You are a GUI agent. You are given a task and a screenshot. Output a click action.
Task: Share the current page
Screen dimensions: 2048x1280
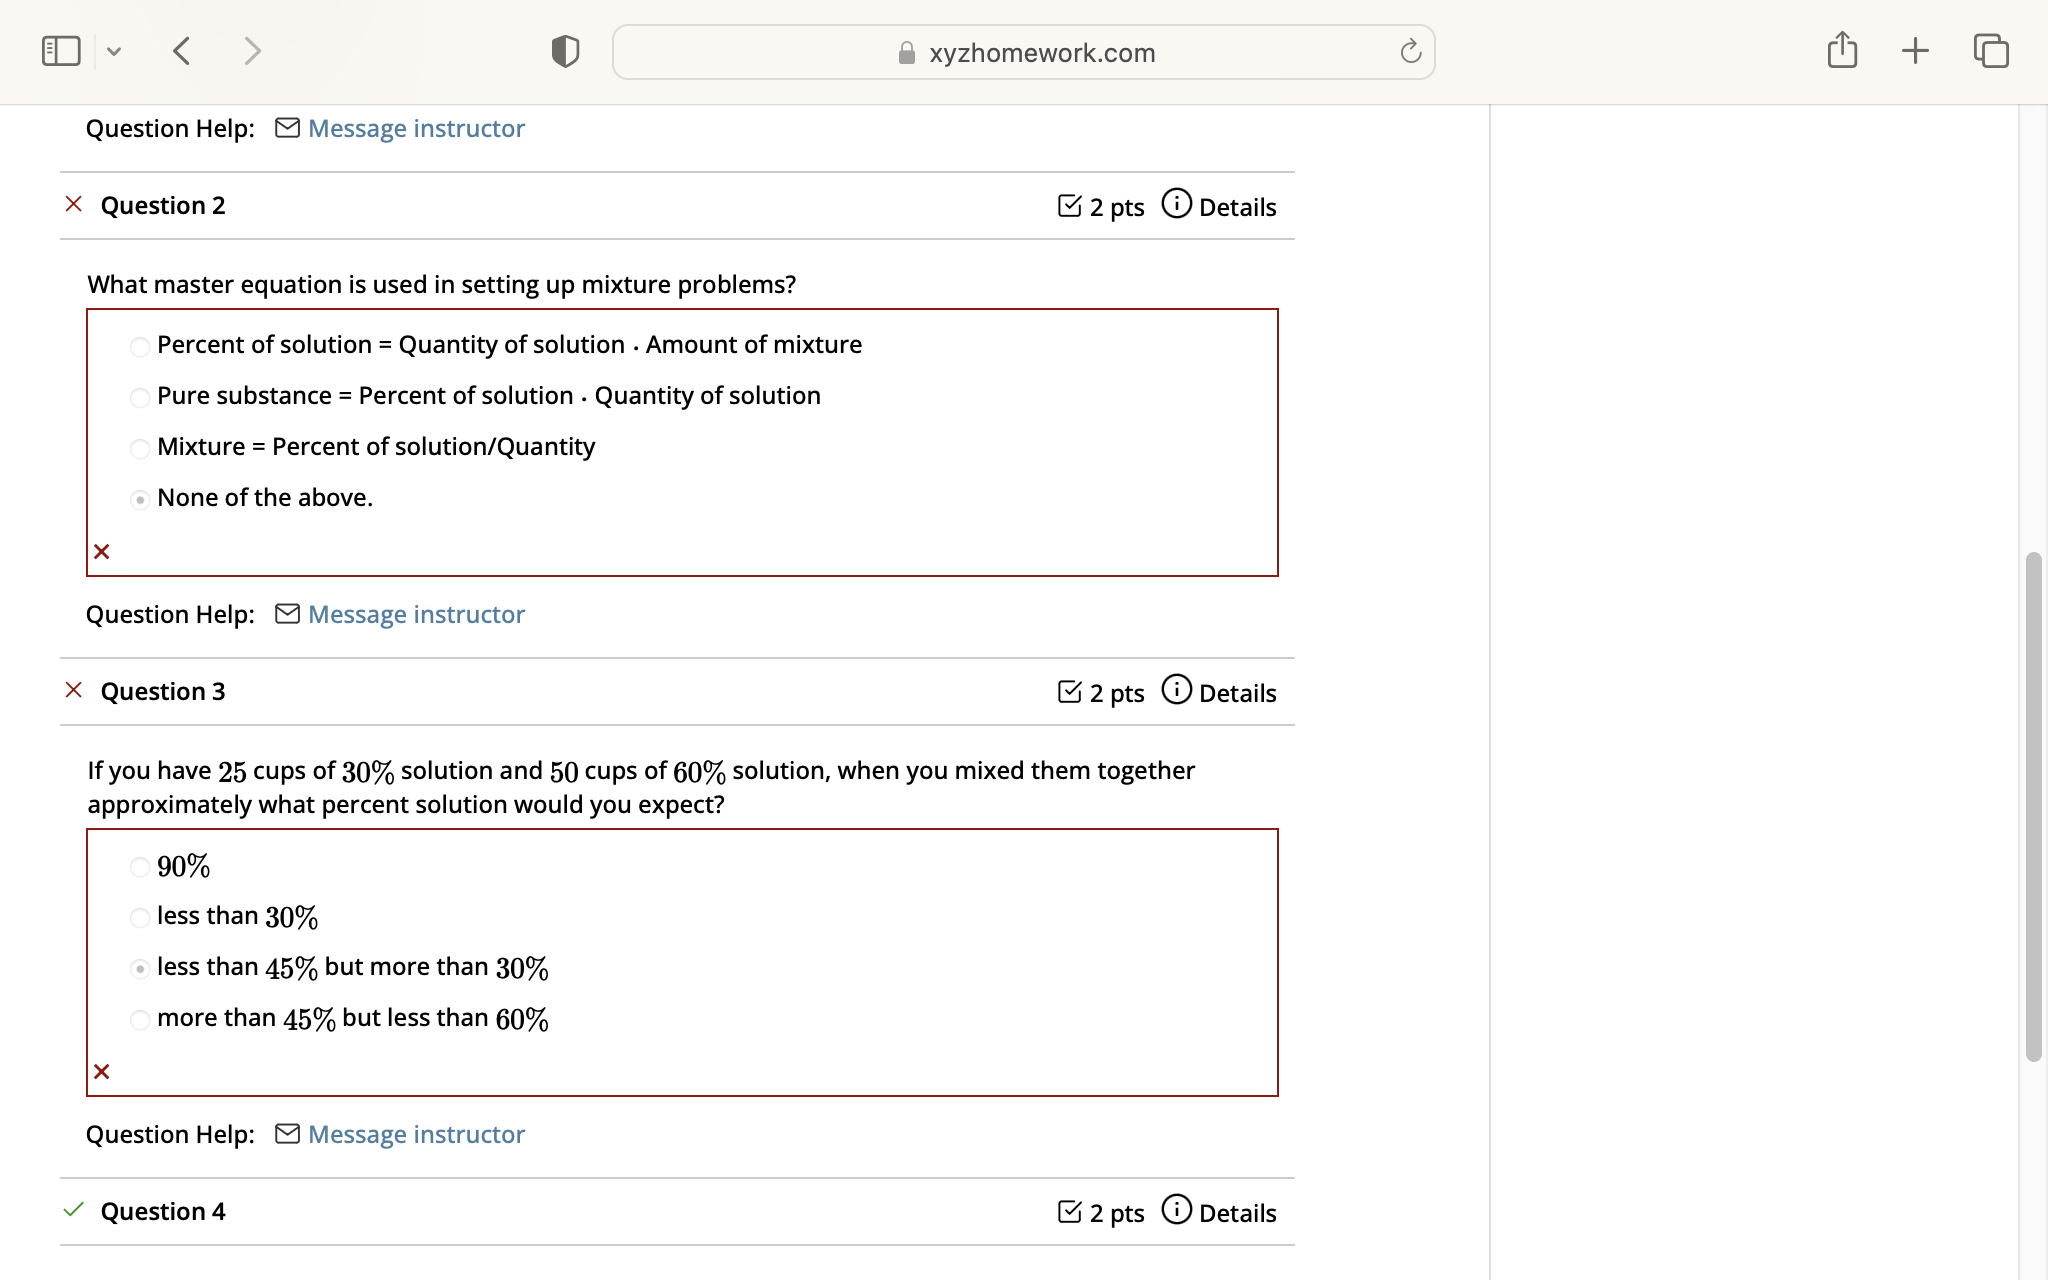click(x=1843, y=49)
